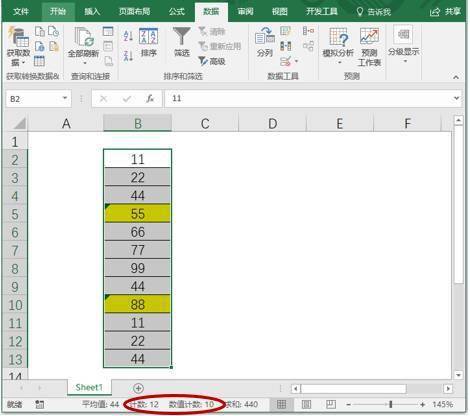The image size is (470, 416).
Task: Switch to Page Break Preview in status bar
Action: click(x=330, y=404)
